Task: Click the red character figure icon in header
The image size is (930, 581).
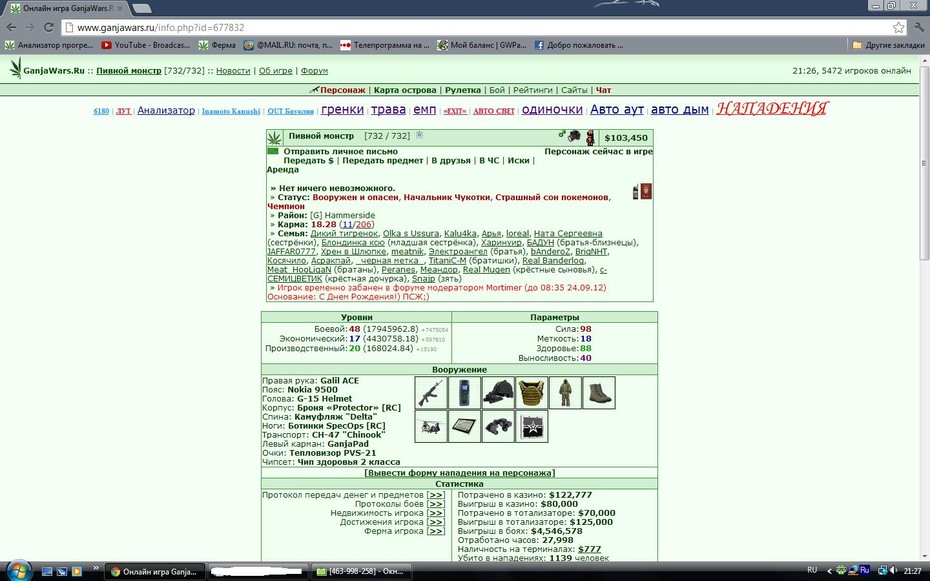Action: tap(590, 138)
